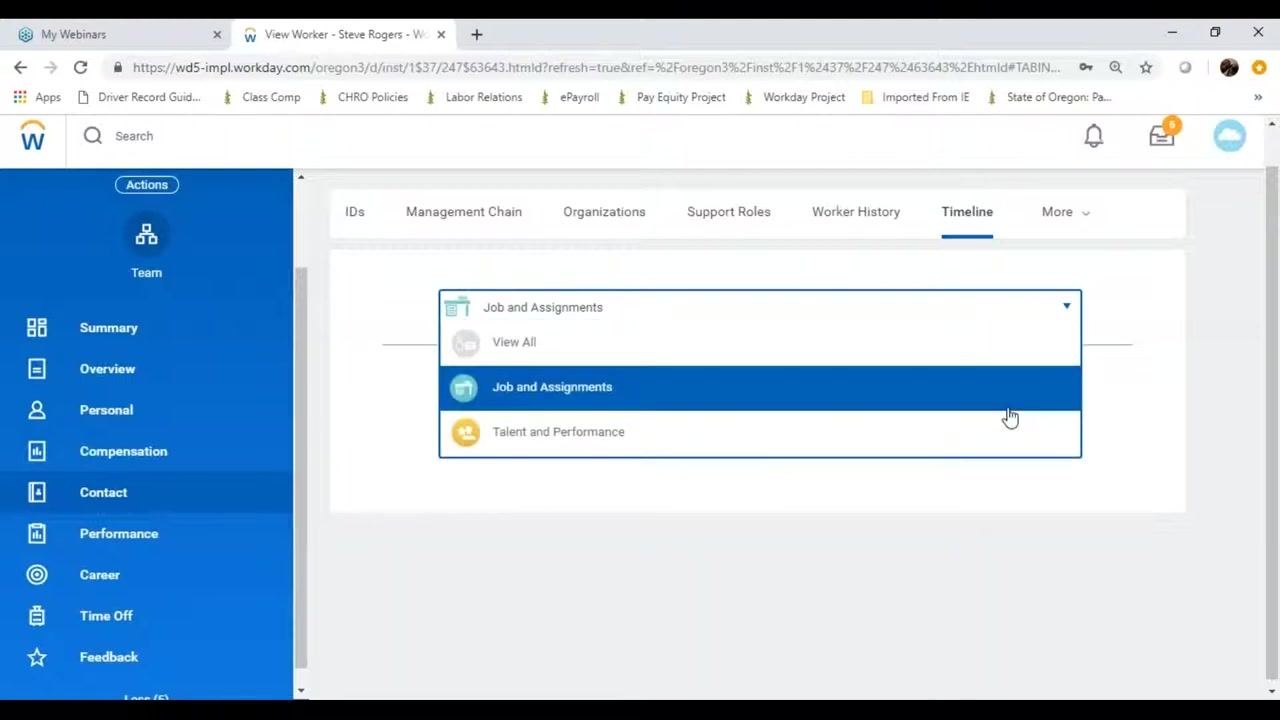Open the Imported From IE folder
Viewport: 1280px width, 720px height.
pyautogui.click(x=915, y=97)
